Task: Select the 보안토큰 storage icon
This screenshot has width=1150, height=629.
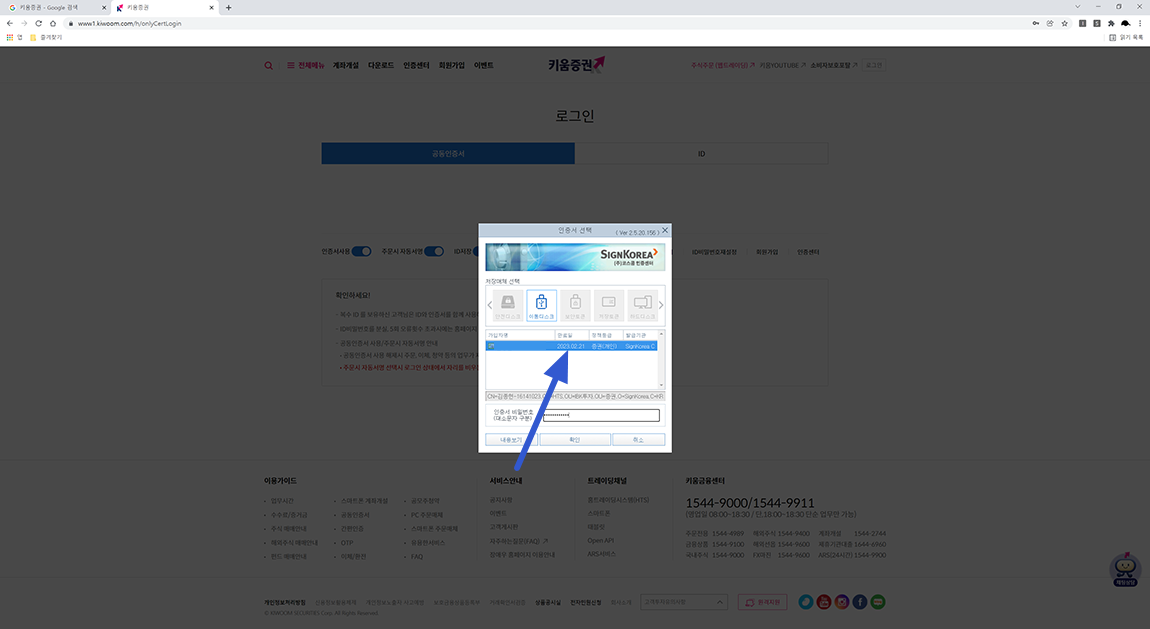Action: point(575,305)
